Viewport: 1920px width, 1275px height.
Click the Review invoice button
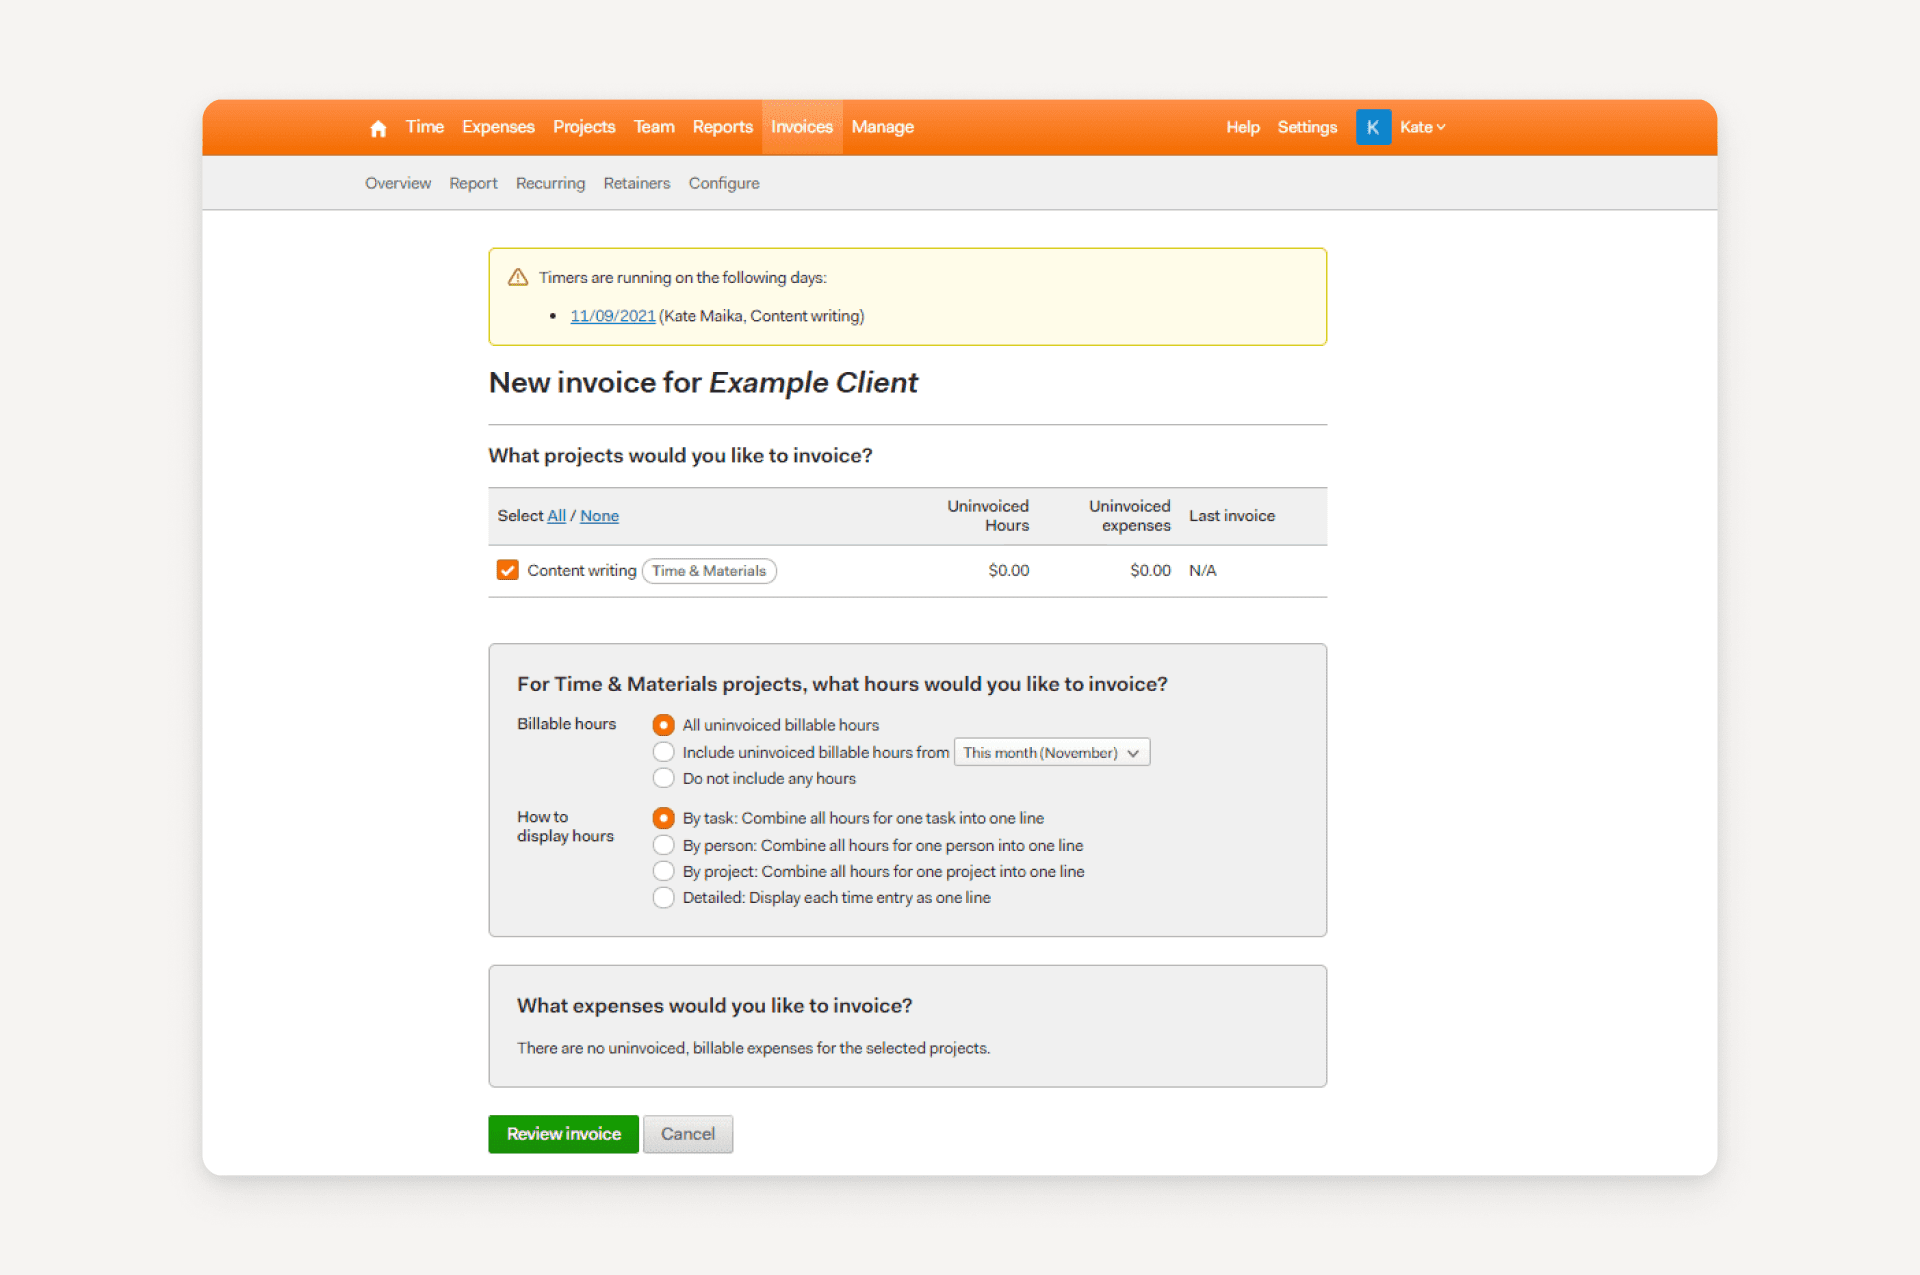[563, 1133]
